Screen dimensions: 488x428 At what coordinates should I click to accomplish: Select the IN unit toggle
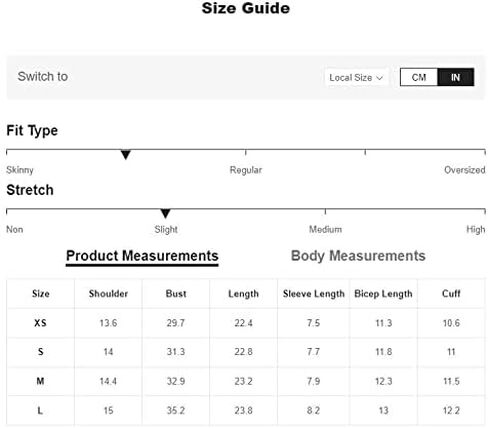pyautogui.click(x=455, y=77)
